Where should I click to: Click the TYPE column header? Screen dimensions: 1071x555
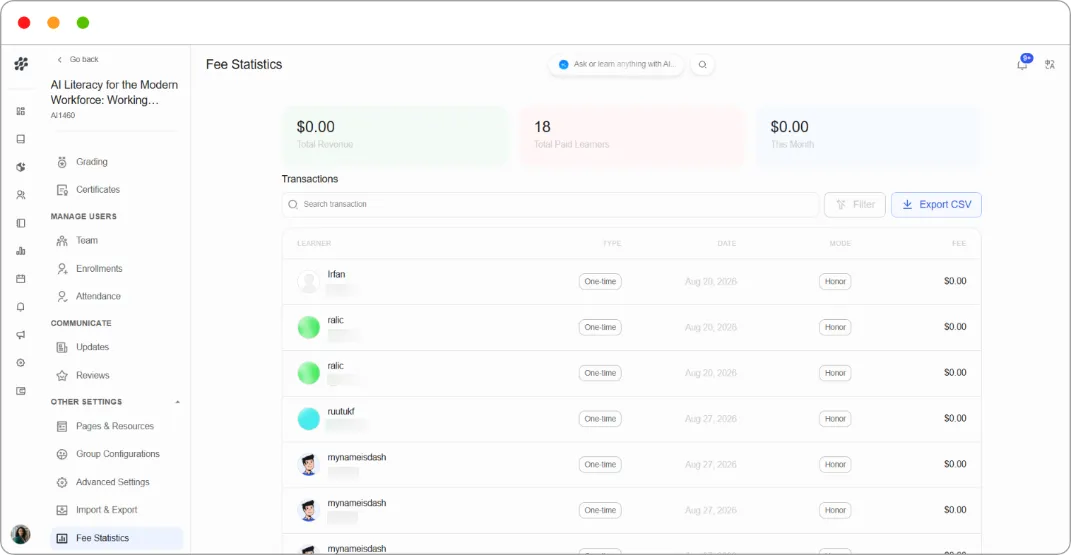point(612,244)
